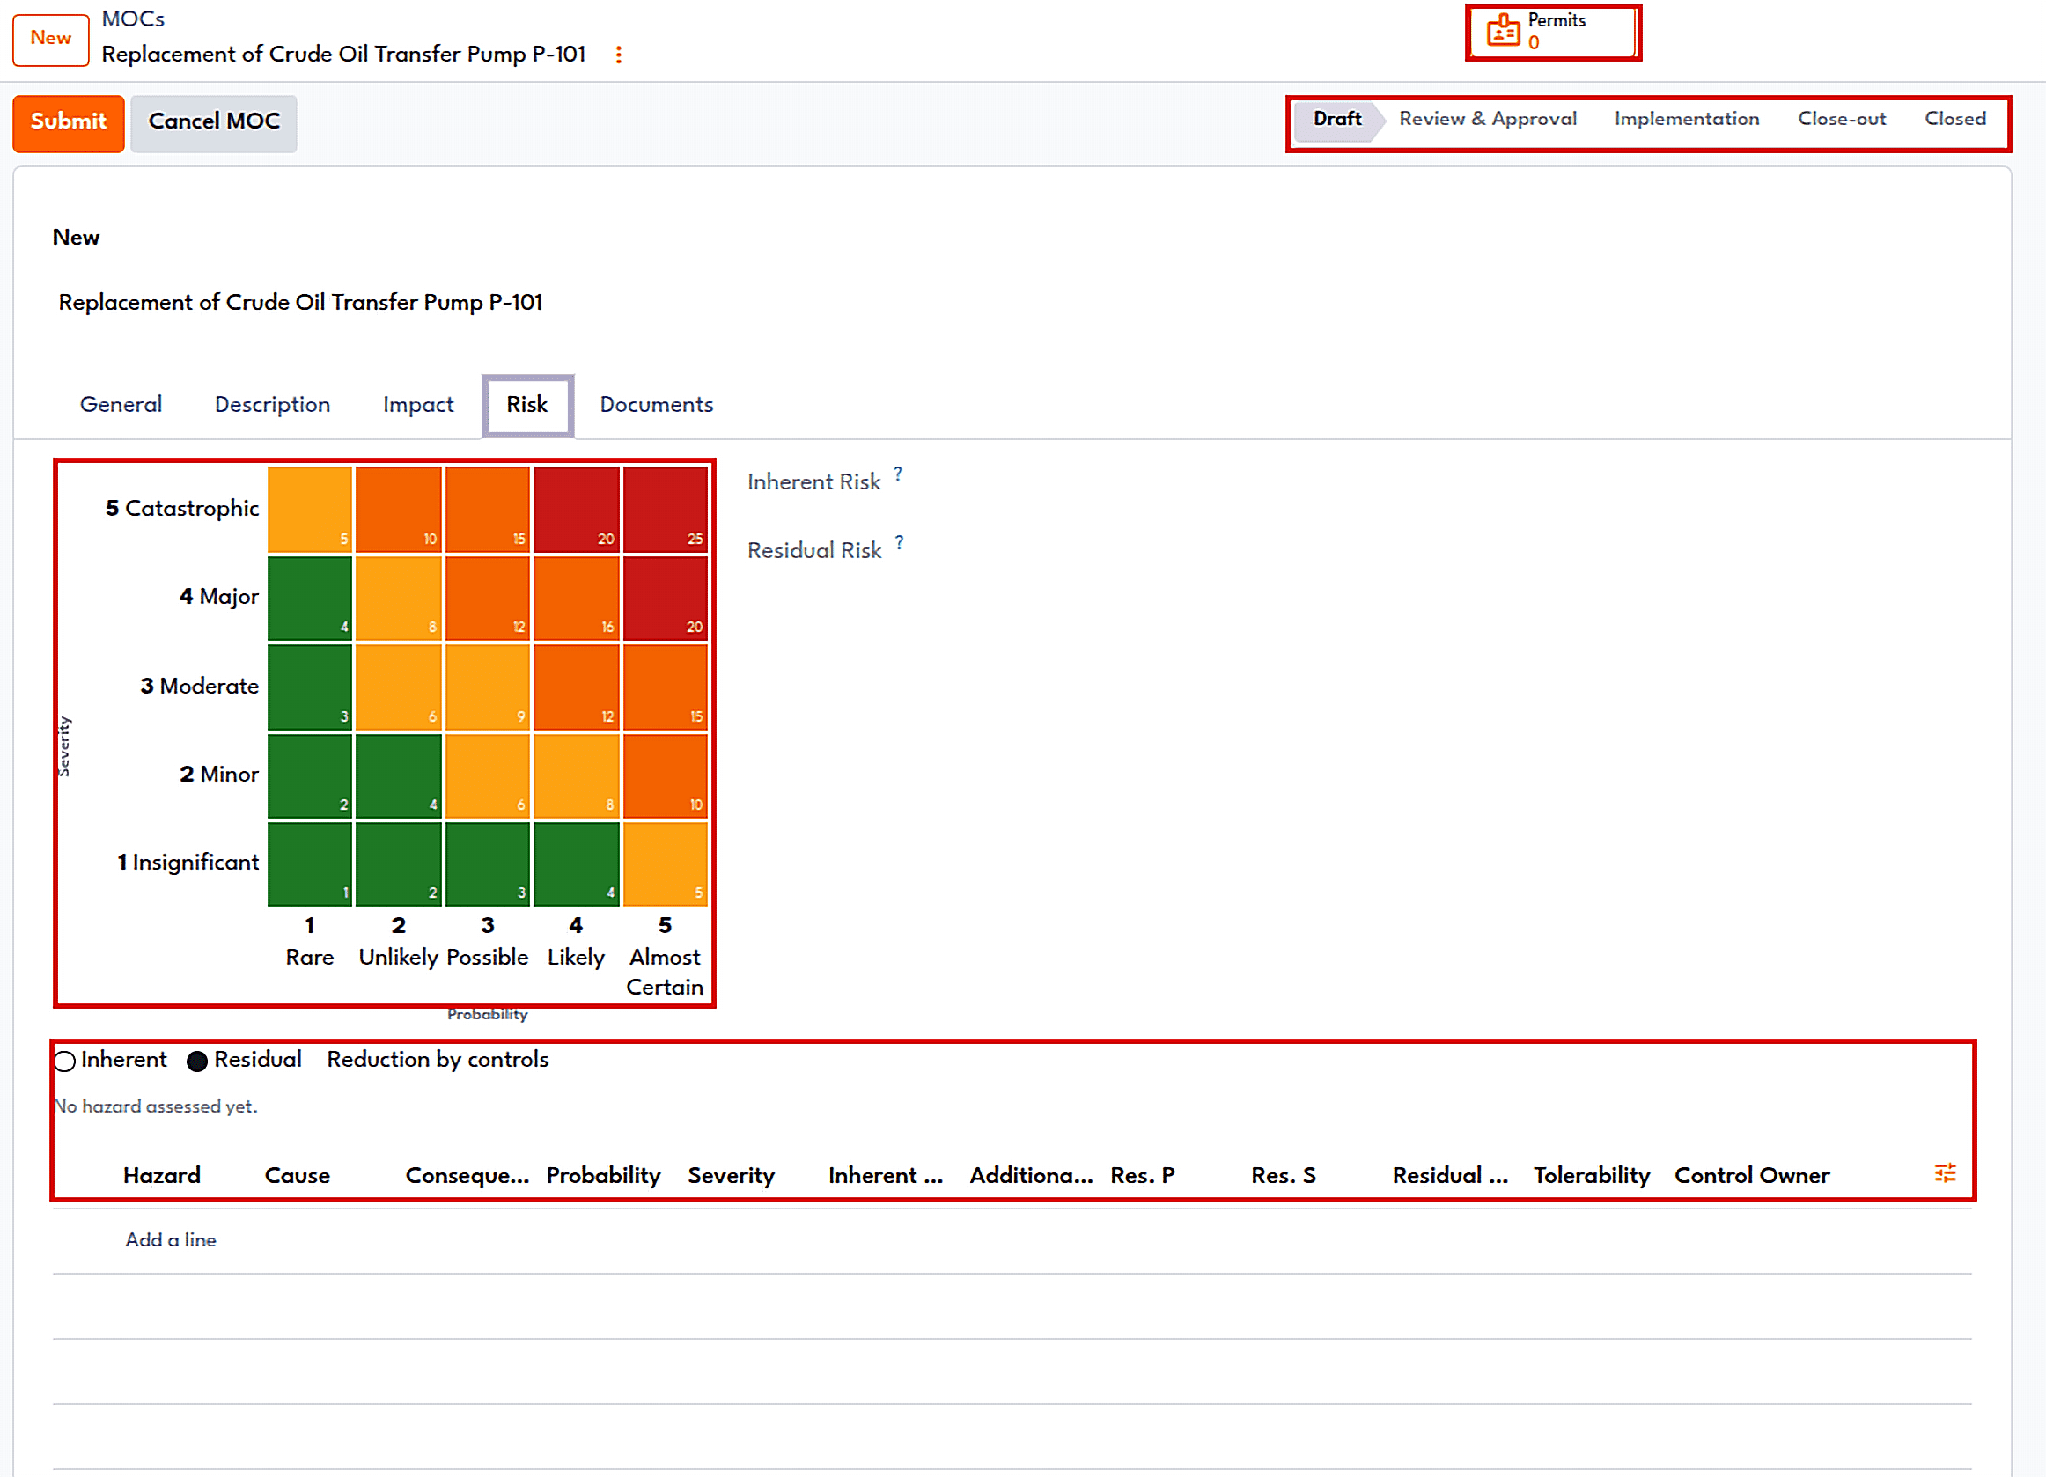Click the column settings adjust icon
Screen dimensions: 2046x1477
tap(1944, 1173)
